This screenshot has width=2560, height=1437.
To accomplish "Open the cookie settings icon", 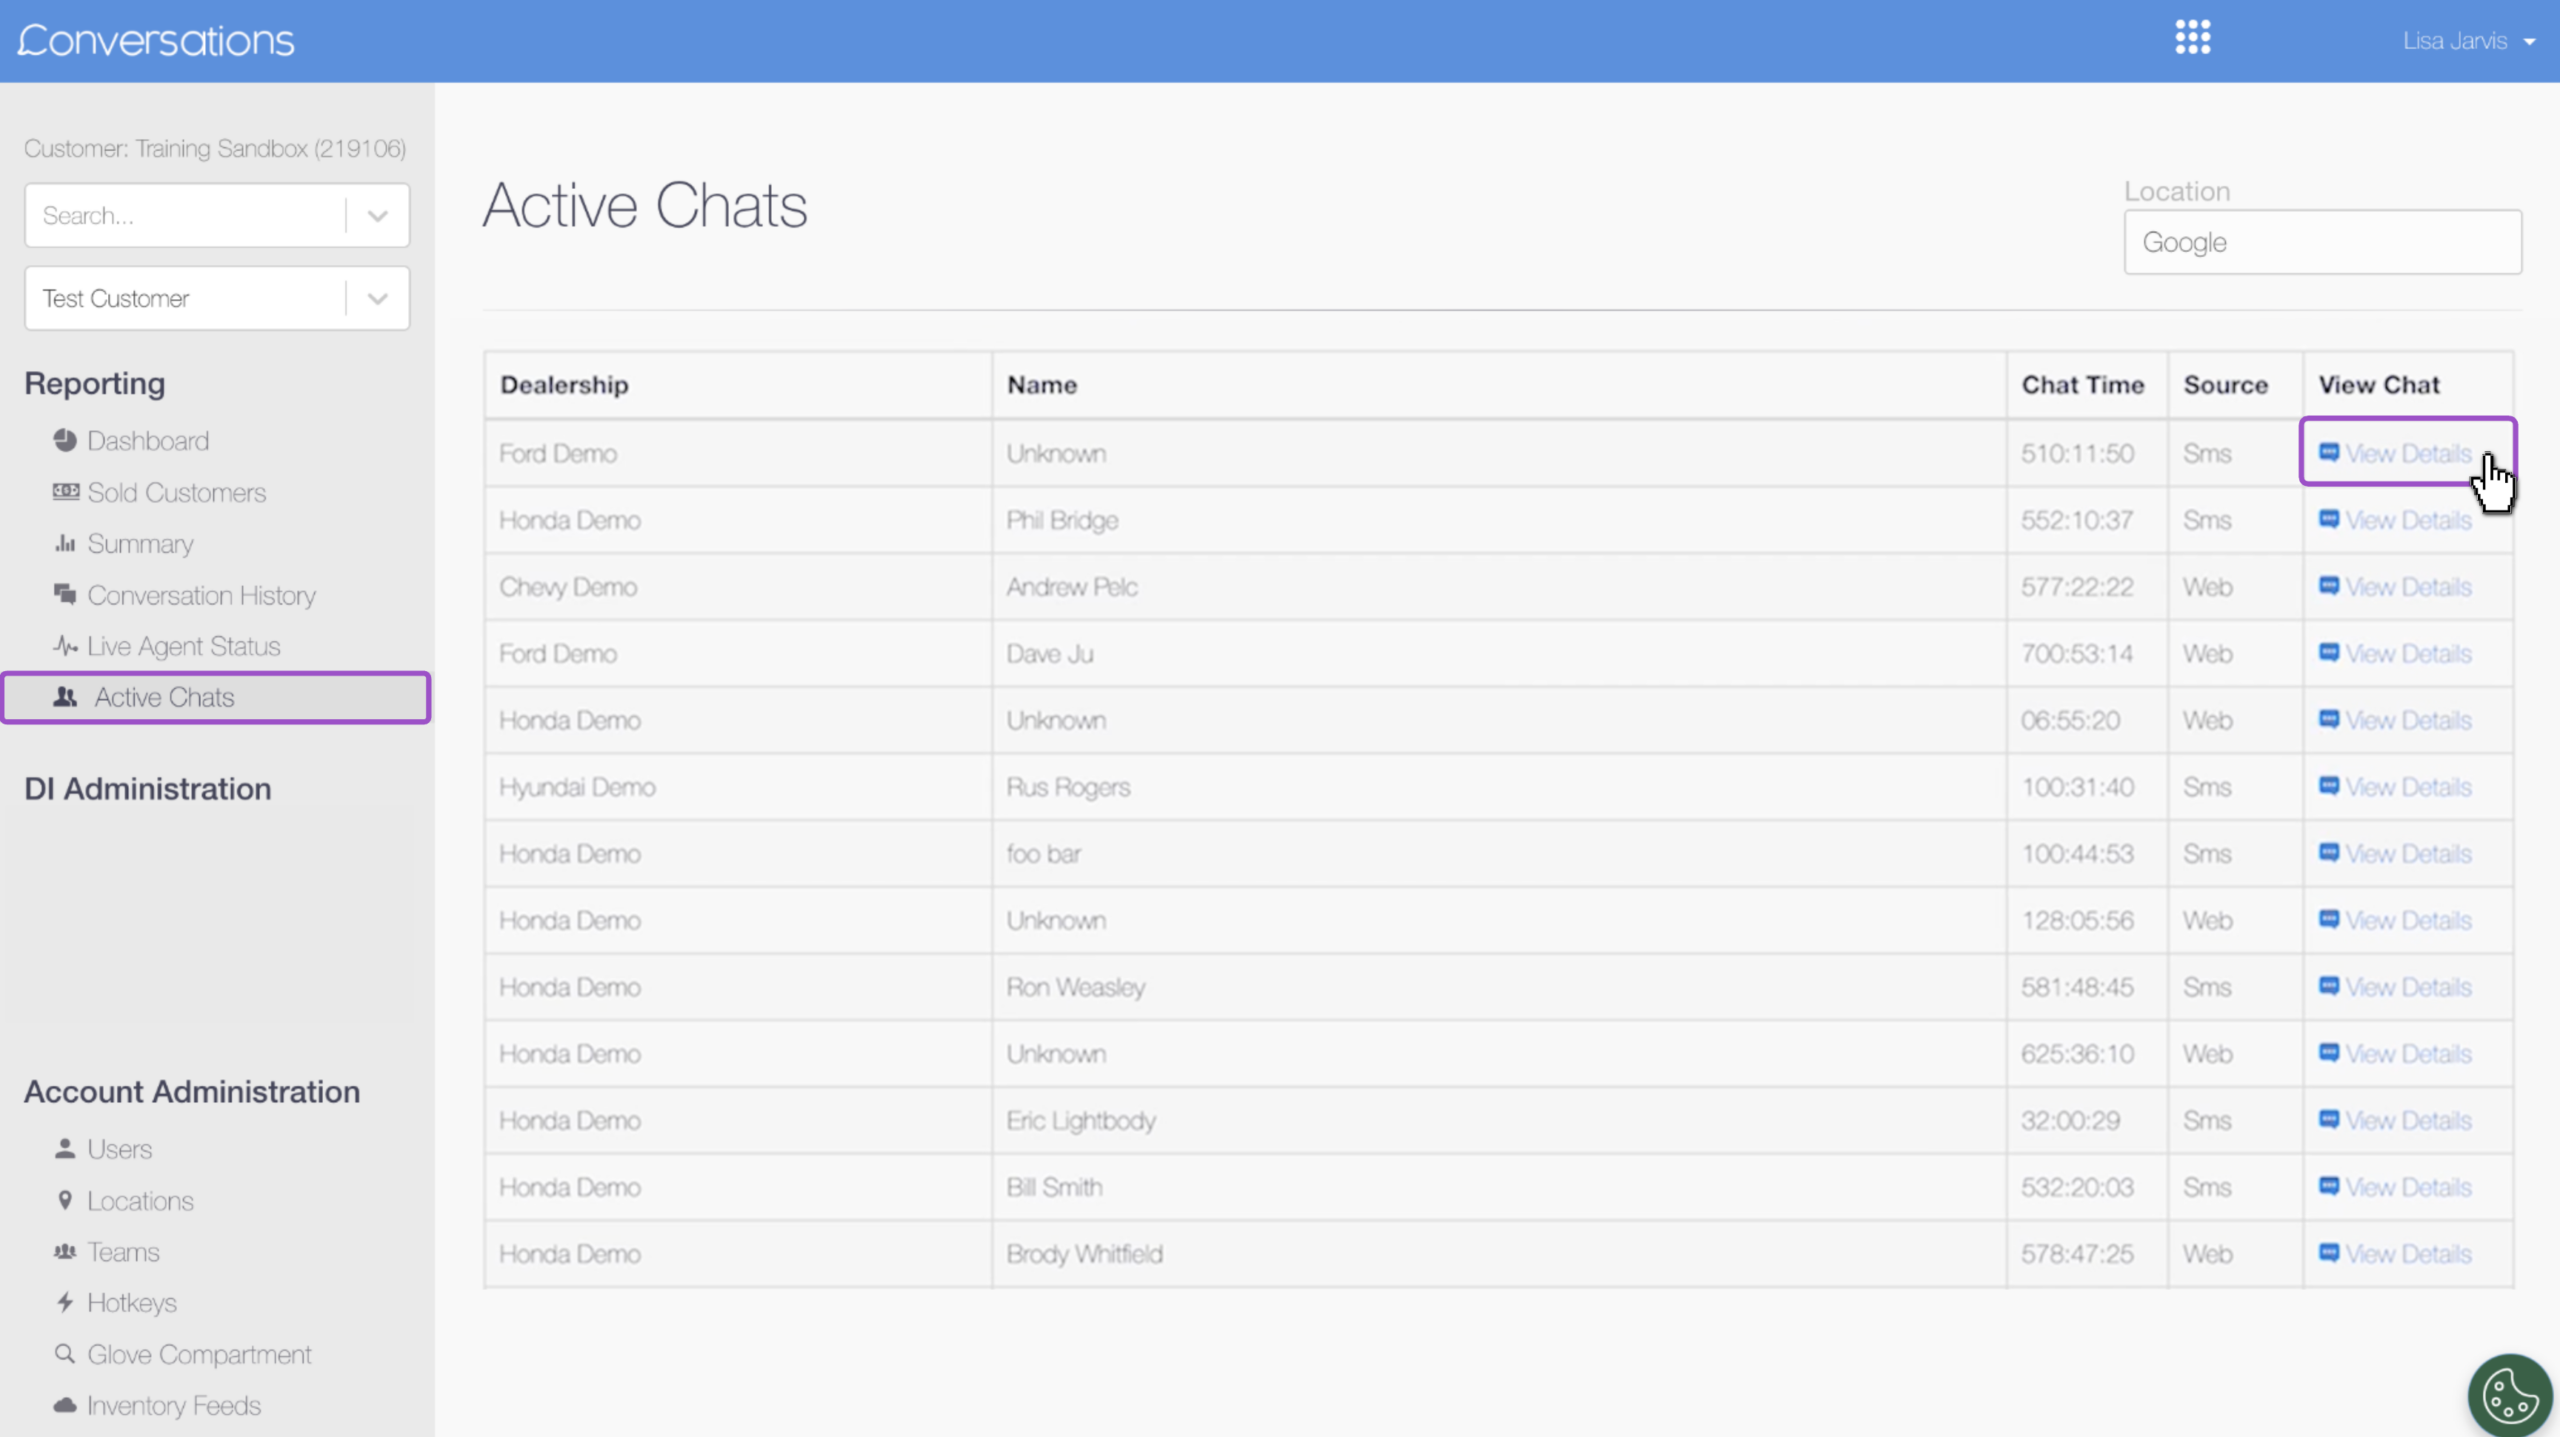I will 2509,1394.
